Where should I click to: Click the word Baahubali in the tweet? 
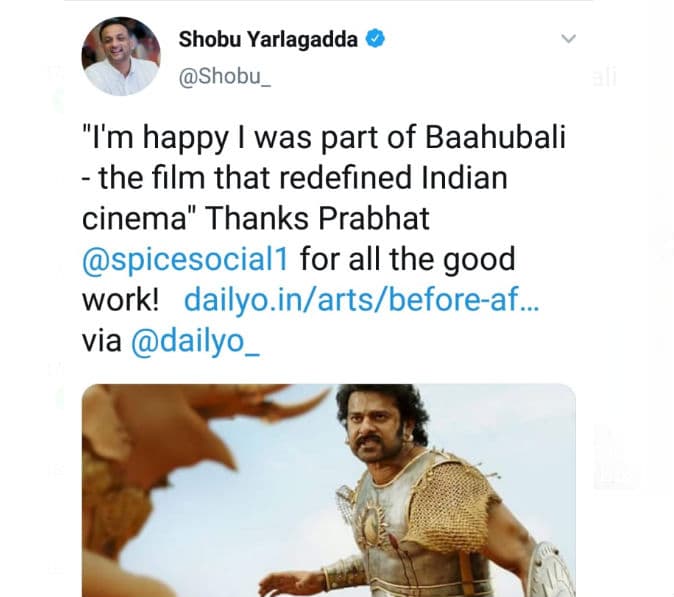496,138
